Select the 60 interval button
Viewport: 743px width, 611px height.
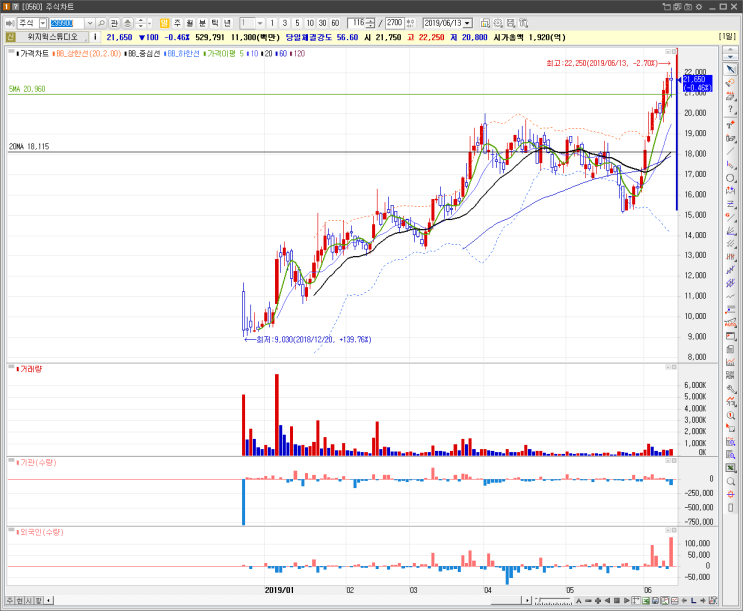click(335, 23)
